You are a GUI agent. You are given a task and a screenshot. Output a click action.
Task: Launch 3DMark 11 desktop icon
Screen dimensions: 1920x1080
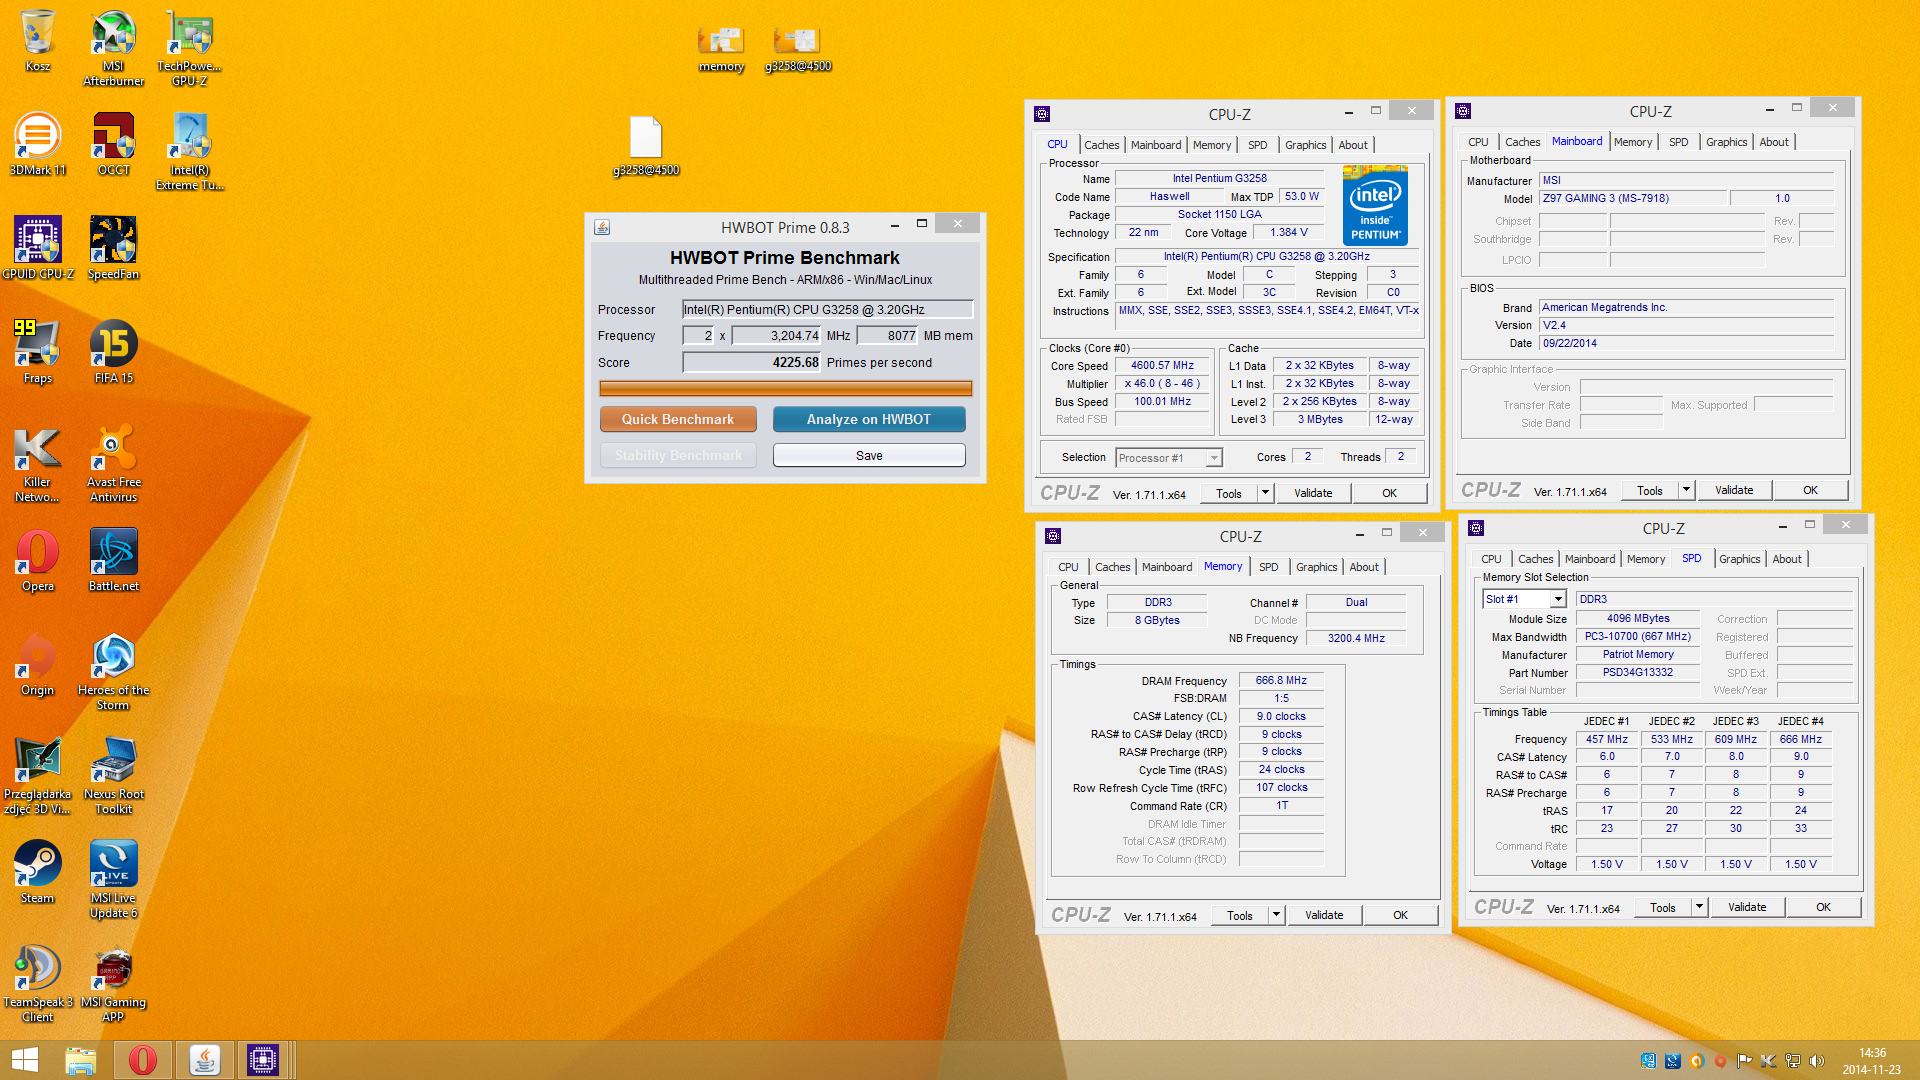click(38, 145)
